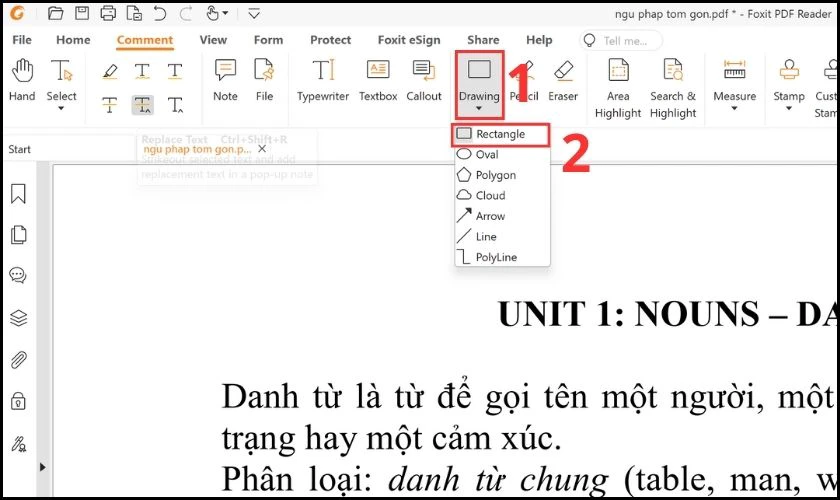Switch to the Protect ribbon tab
The width and height of the screenshot is (840, 500).
tap(331, 40)
